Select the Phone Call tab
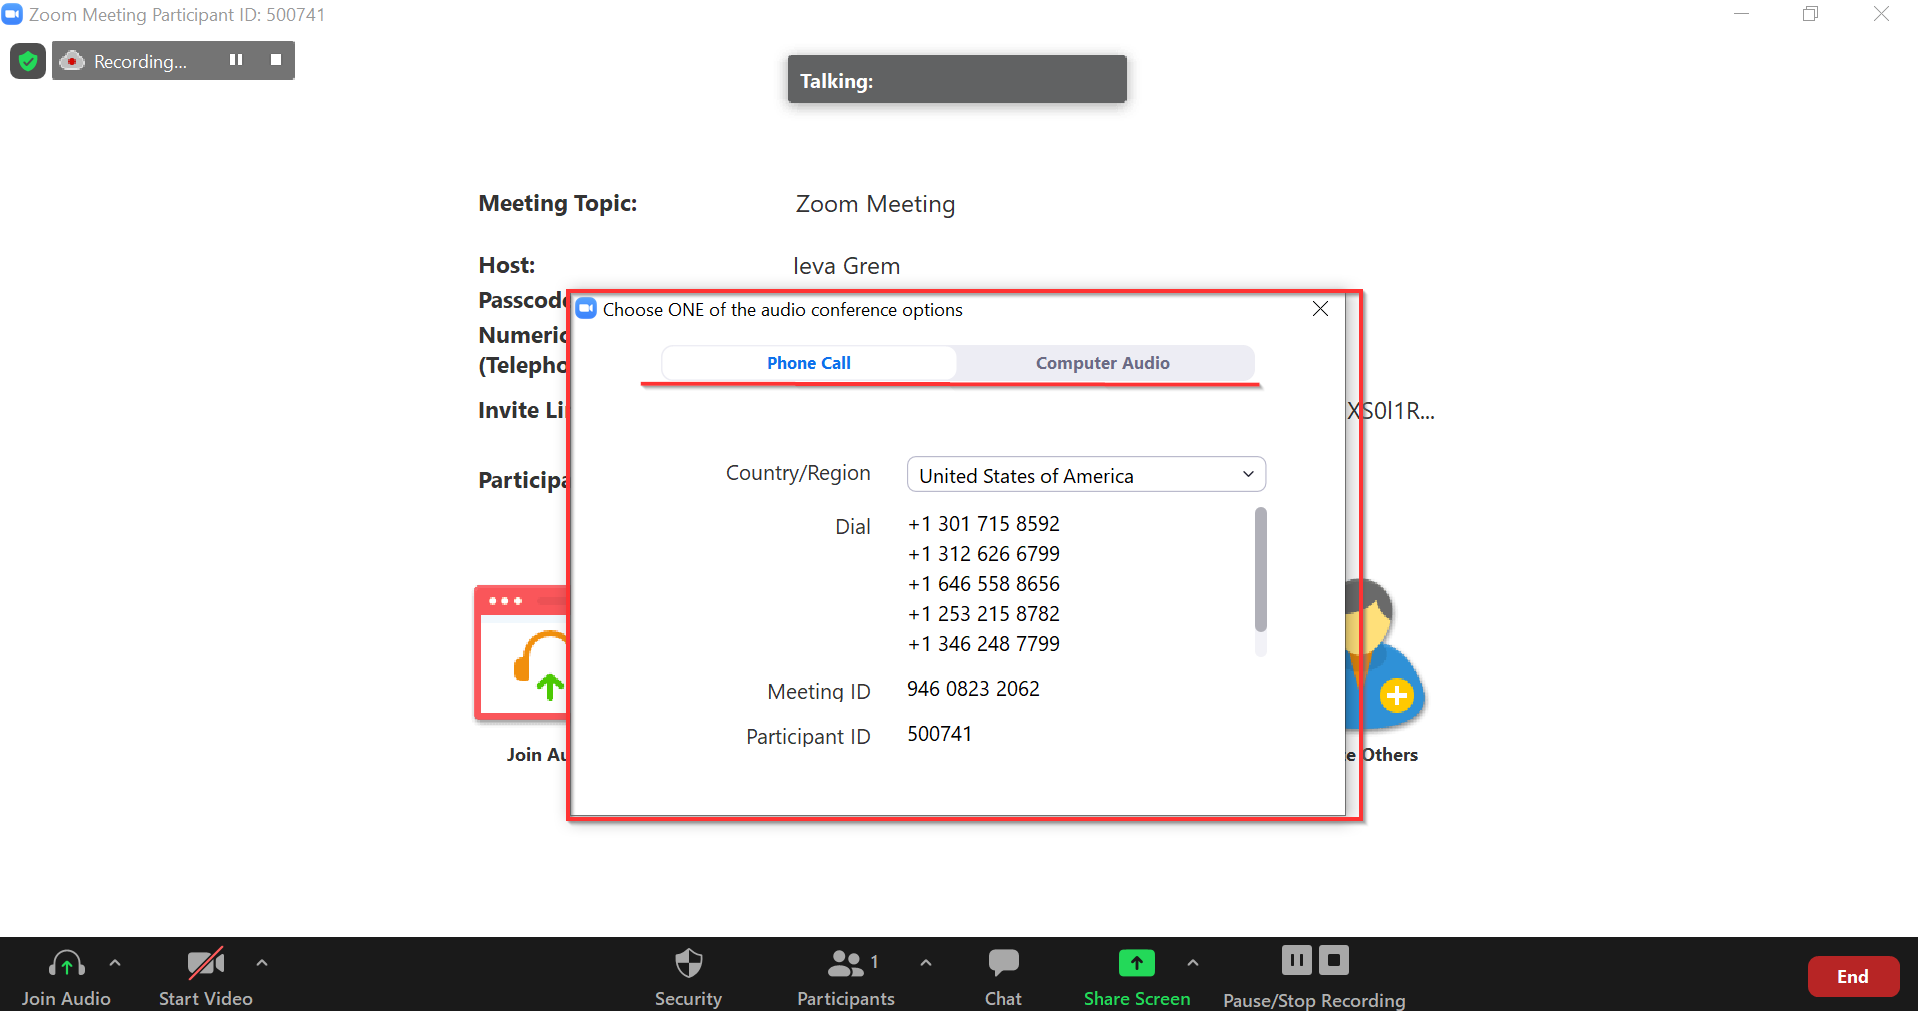Screen dimensions: 1918x1011 808,363
